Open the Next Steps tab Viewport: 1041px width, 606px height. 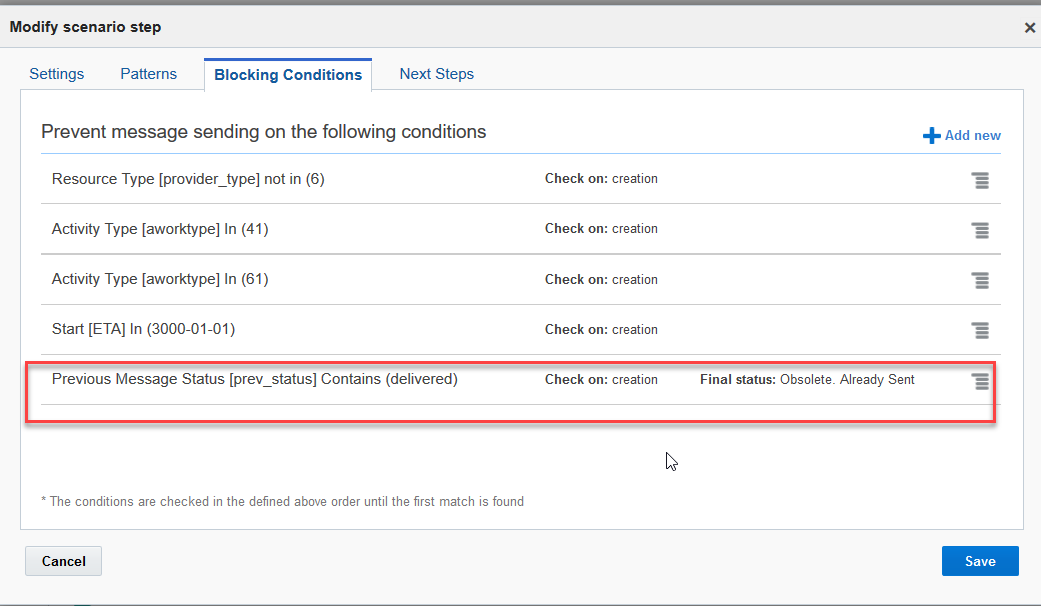[436, 74]
